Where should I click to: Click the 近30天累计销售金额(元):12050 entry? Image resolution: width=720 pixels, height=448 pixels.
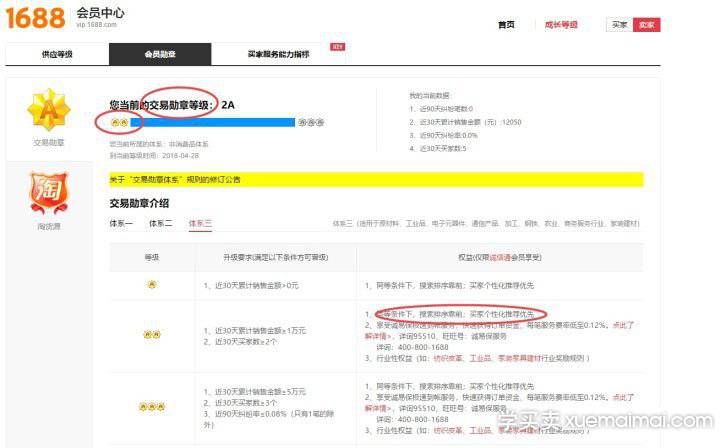(466, 122)
